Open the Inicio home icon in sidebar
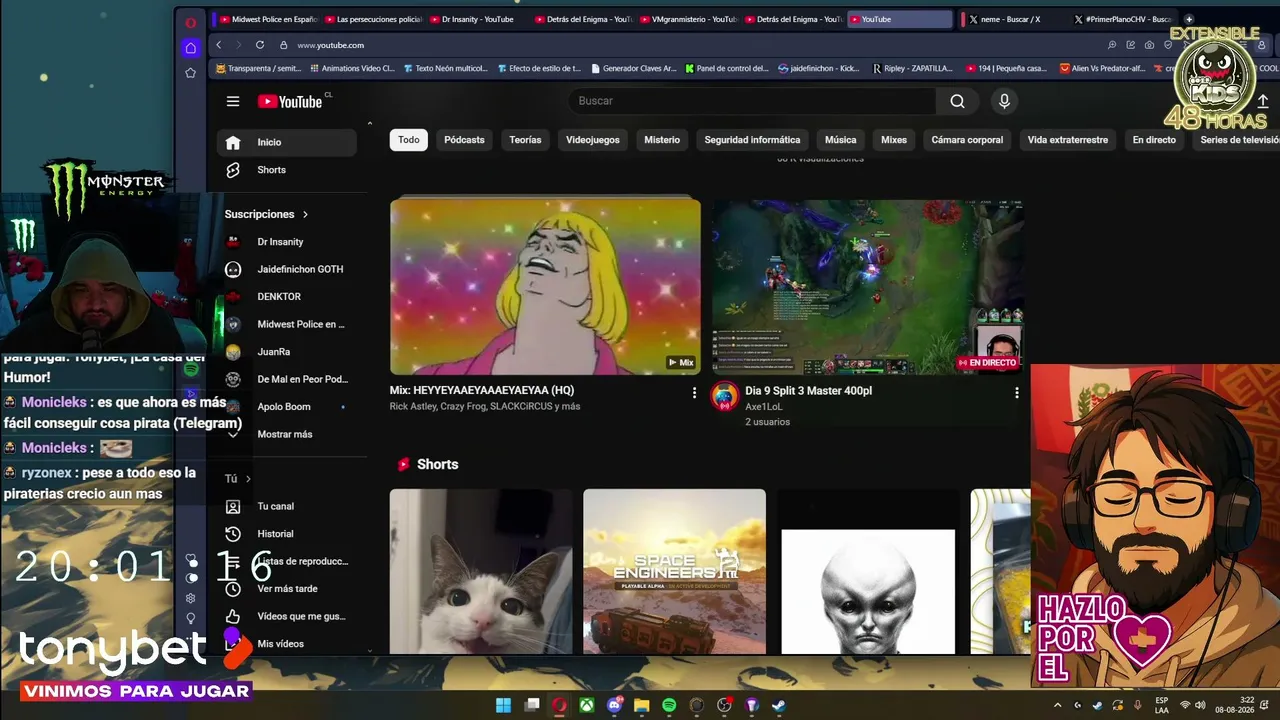This screenshot has width=1280, height=720. 233,142
